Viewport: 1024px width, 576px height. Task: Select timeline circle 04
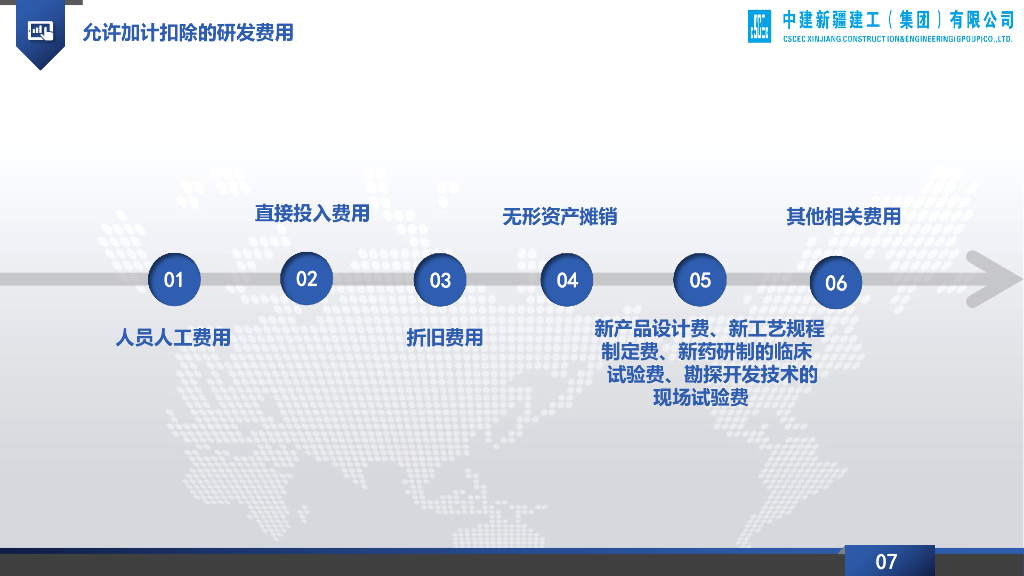click(567, 280)
